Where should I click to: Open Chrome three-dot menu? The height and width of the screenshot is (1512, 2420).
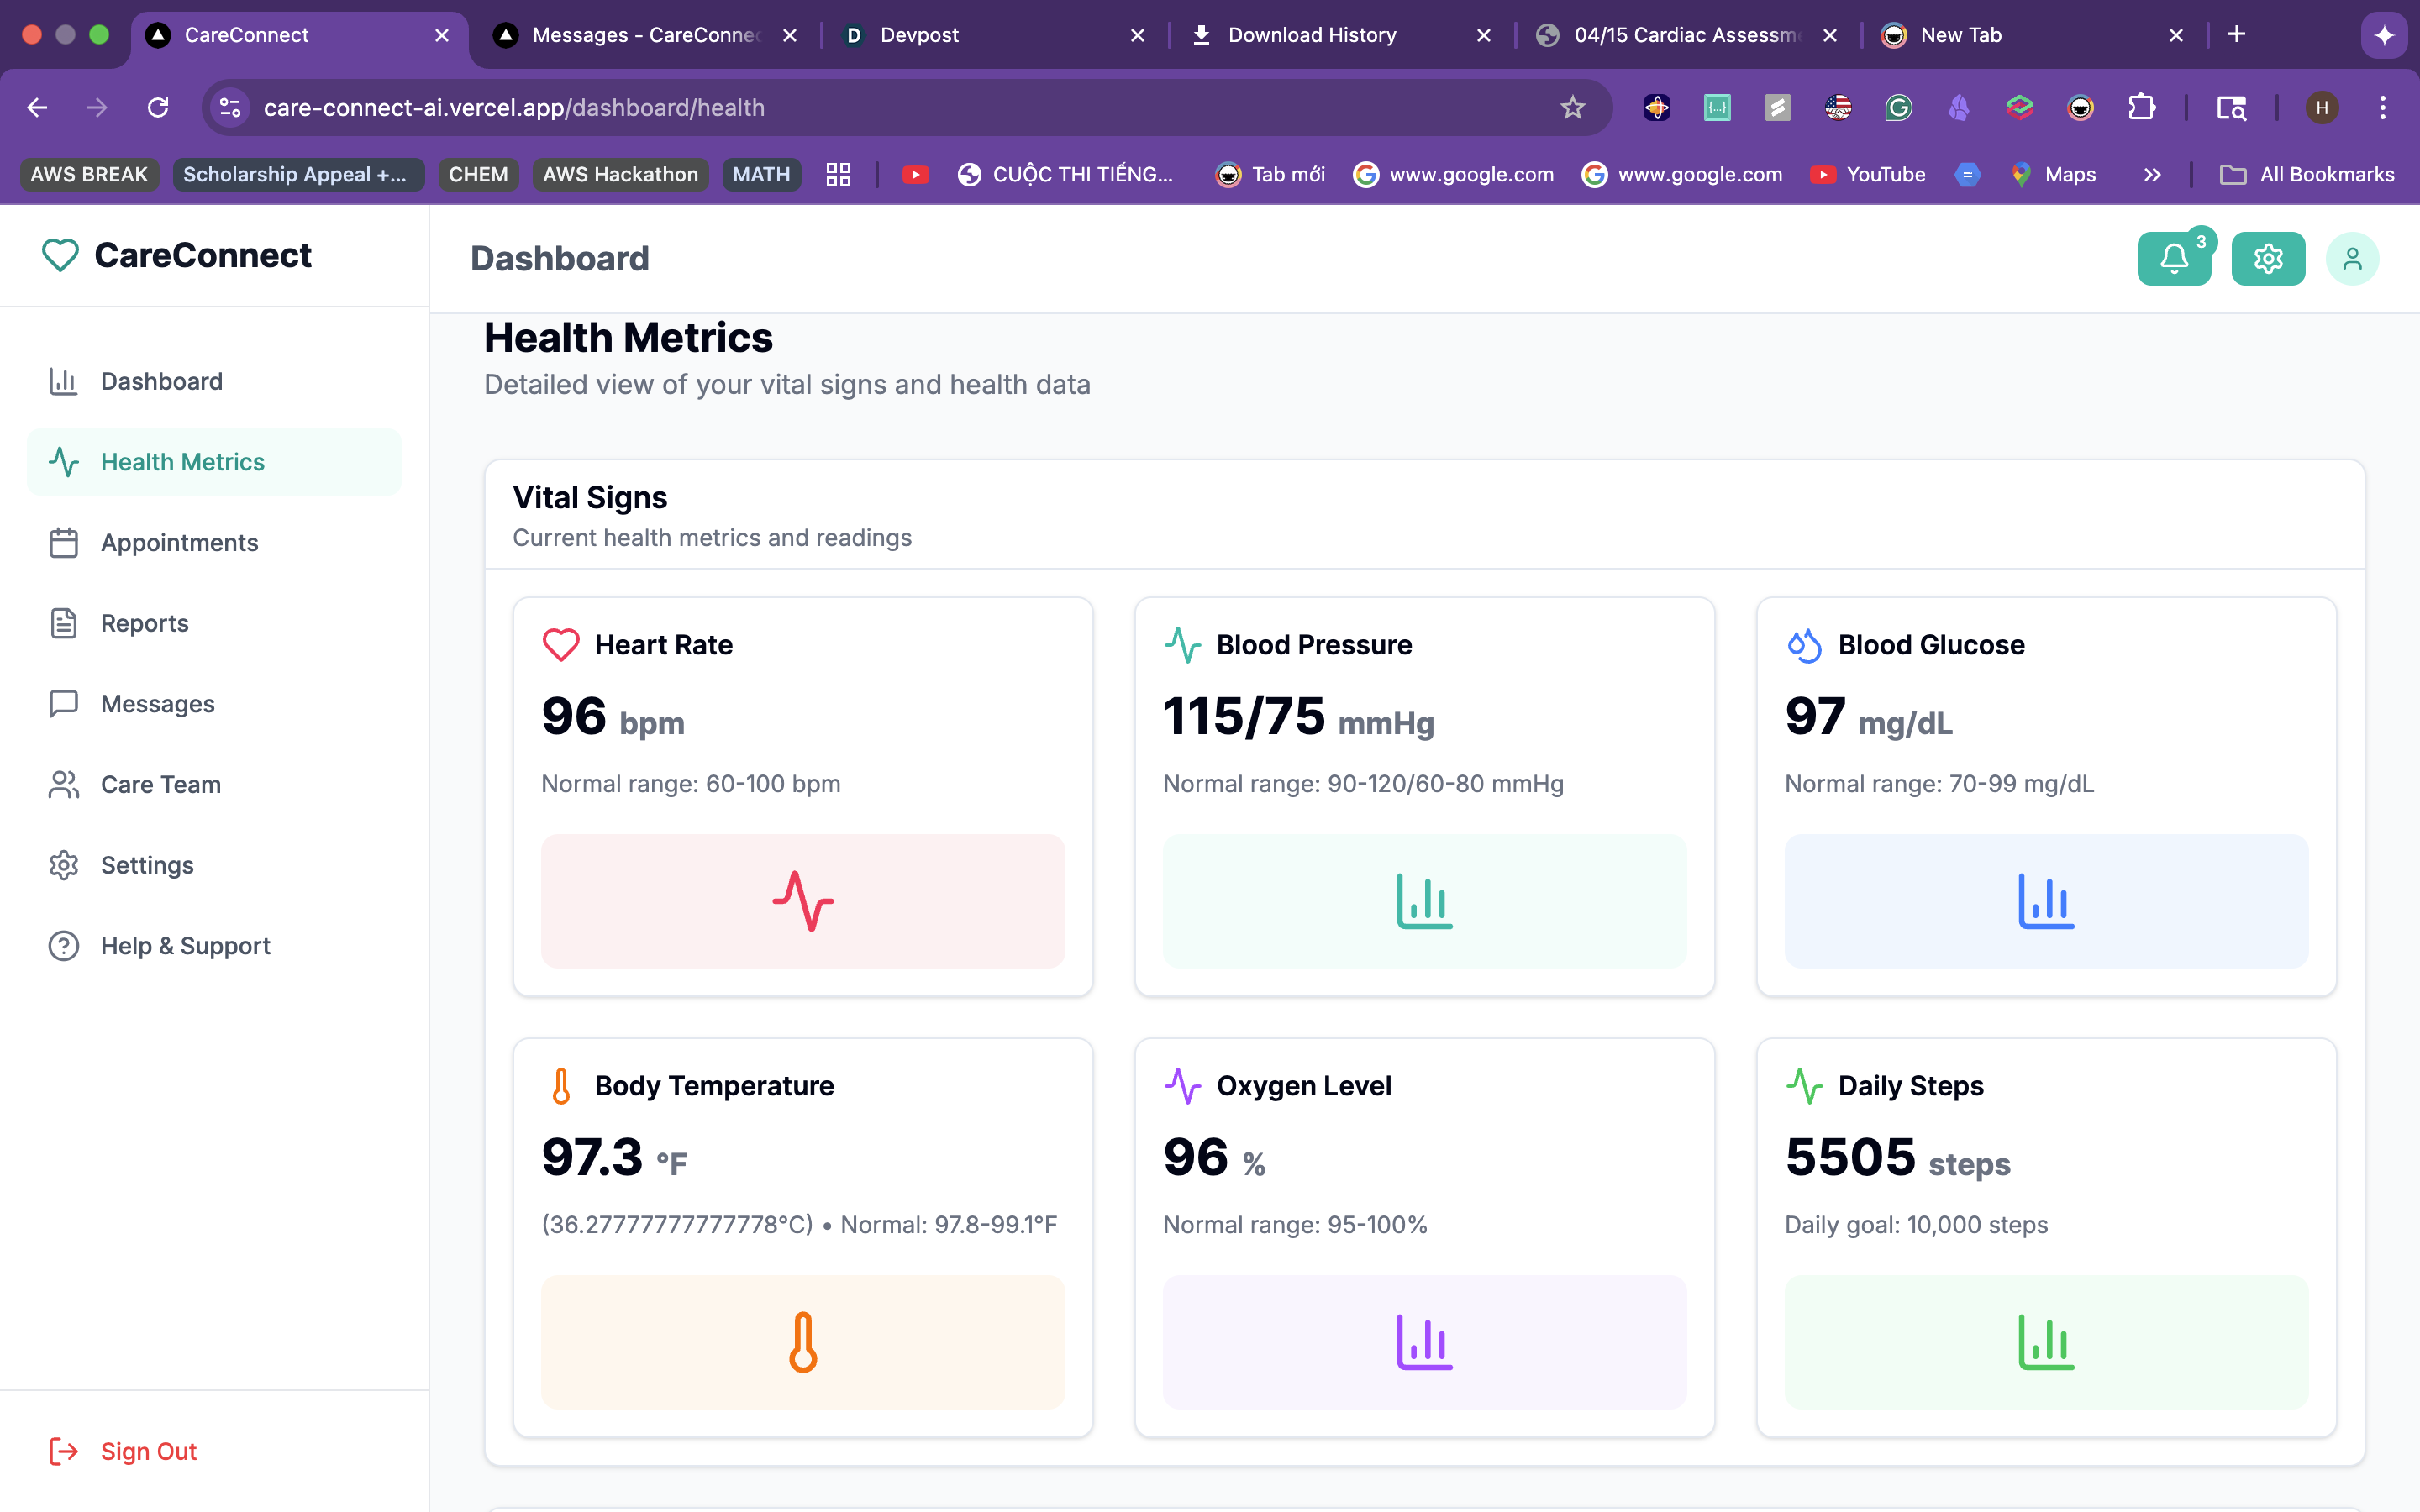click(x=2382, y=108)
